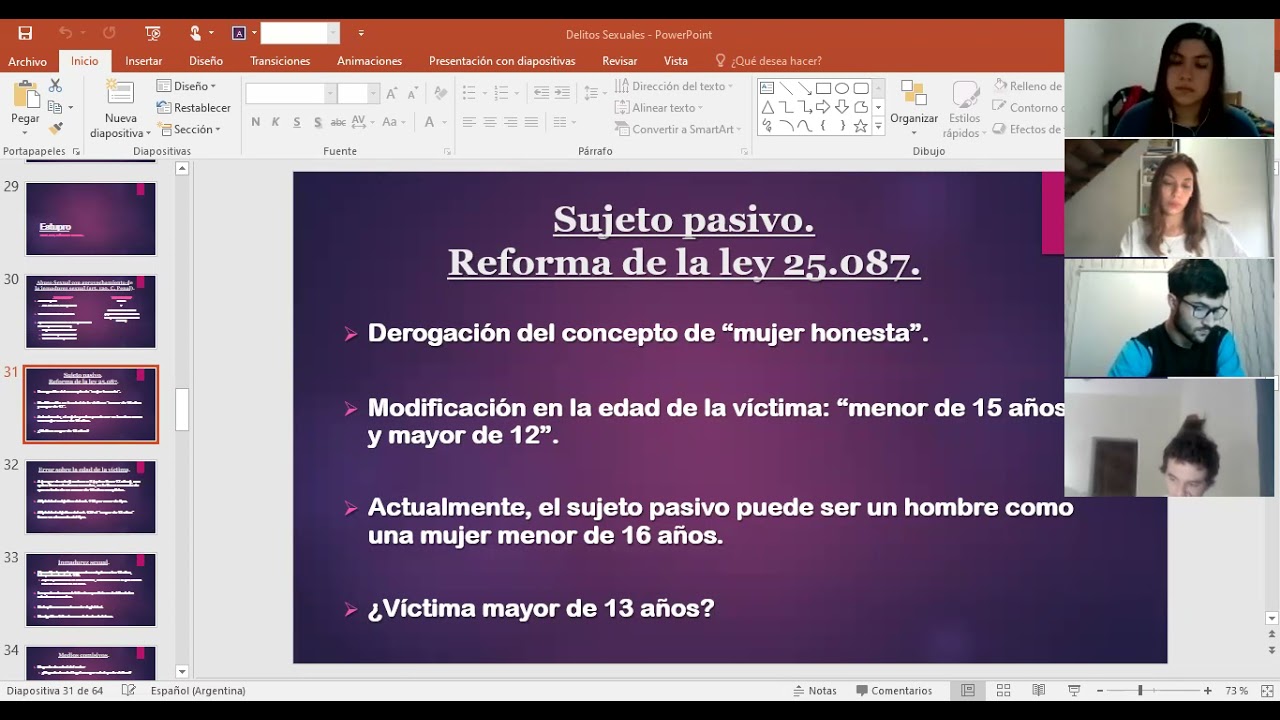1280x720 pixels.
Task: Paste with the Pegar clipboard icon
Action: pyautogui.click(x=25, y=95)
